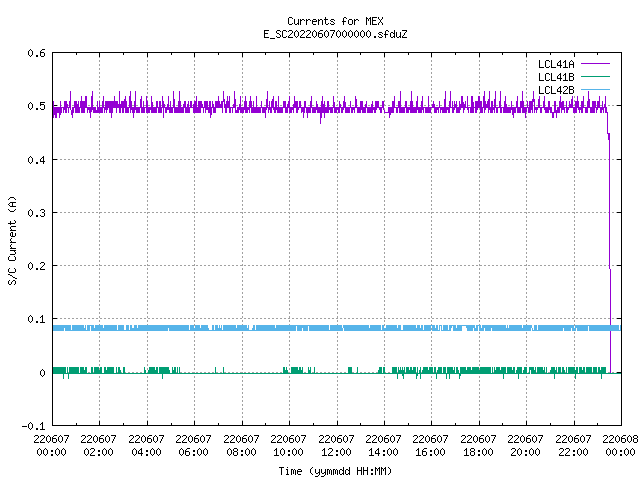Click the LCL41B legend label
Image resolution: width=640 pixels, height=480 pixels.
pyautogui.click(x=556, y=77)
